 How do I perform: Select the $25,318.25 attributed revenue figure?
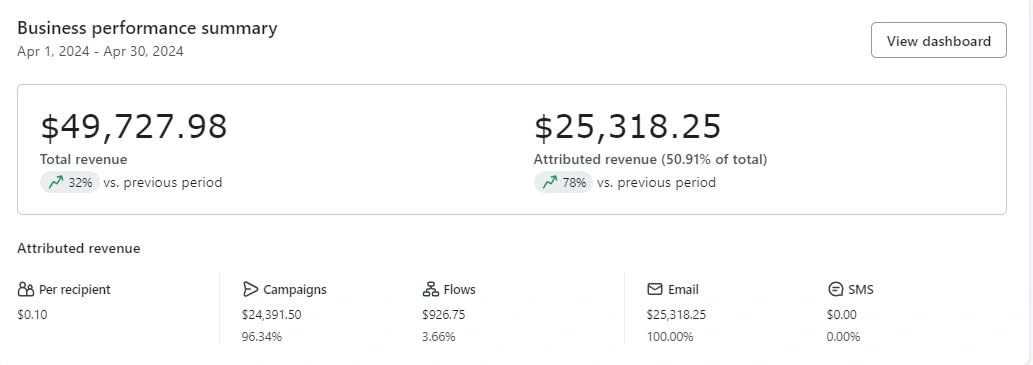coord(628,126)
